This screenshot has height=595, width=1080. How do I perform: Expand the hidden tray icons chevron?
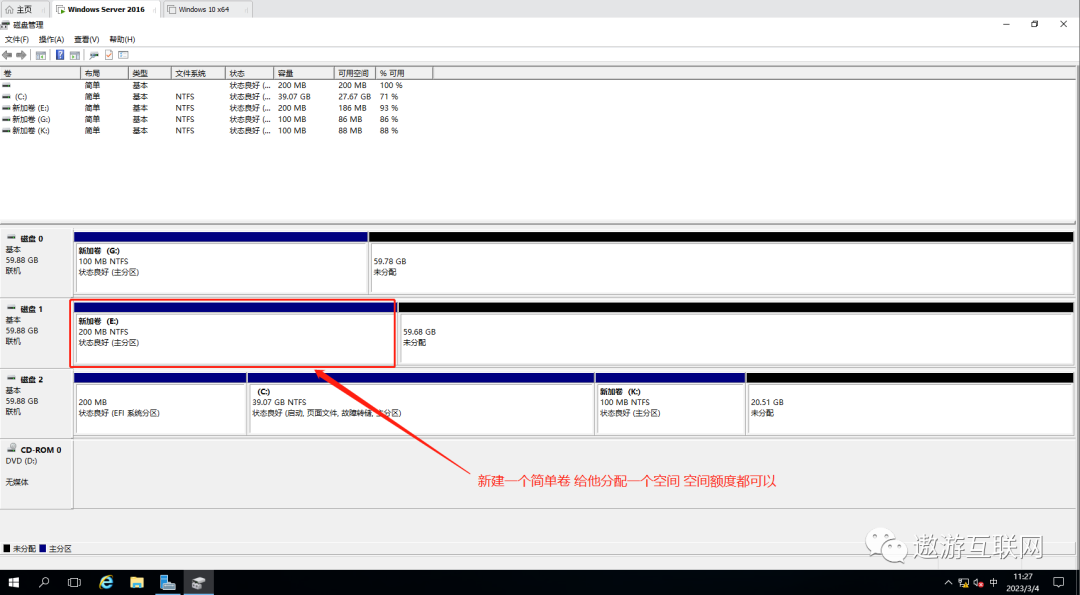pyautogui.click(x=948, y=583)
